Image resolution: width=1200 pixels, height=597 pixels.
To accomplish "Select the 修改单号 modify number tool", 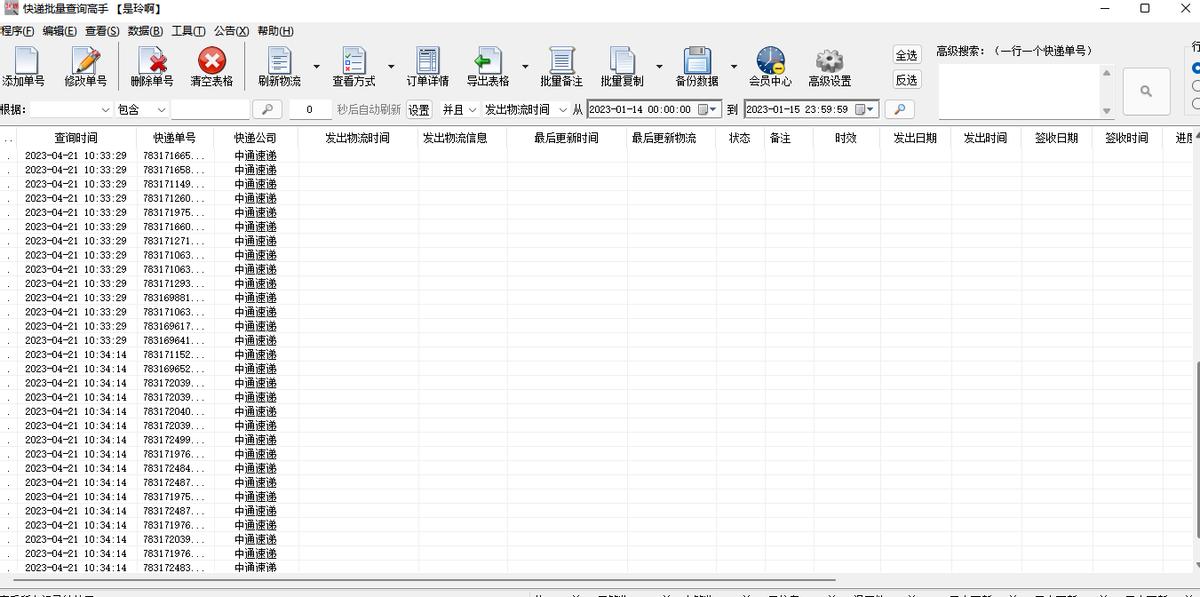I will (x=86, y=66).
